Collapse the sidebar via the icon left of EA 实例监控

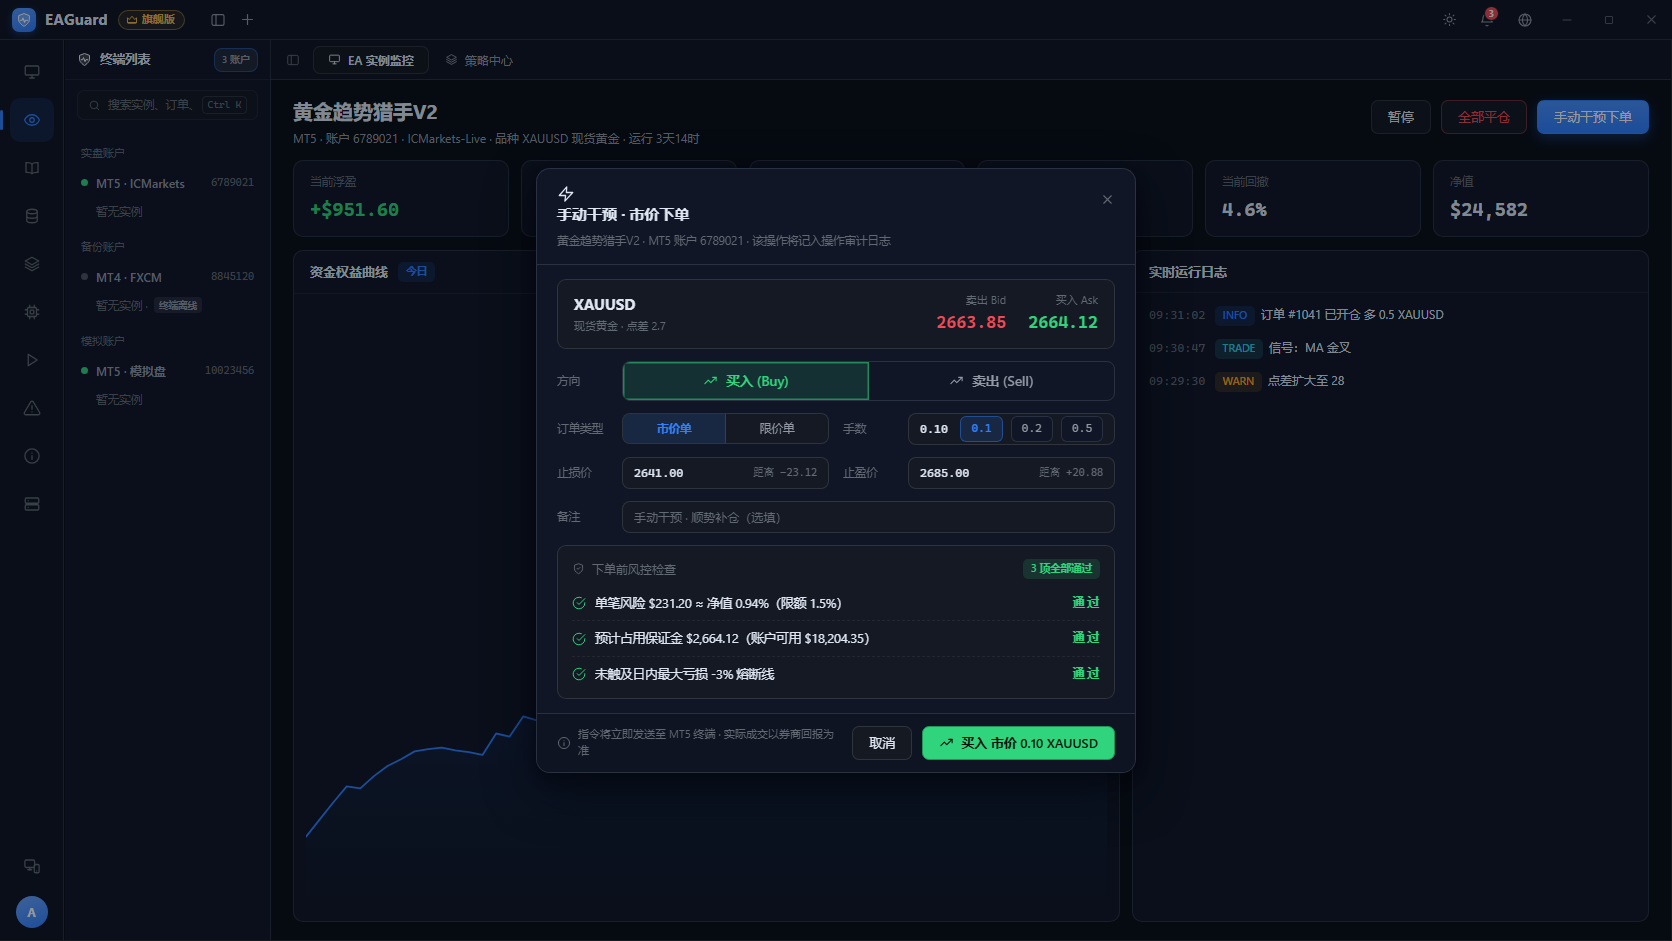(293, 60)
